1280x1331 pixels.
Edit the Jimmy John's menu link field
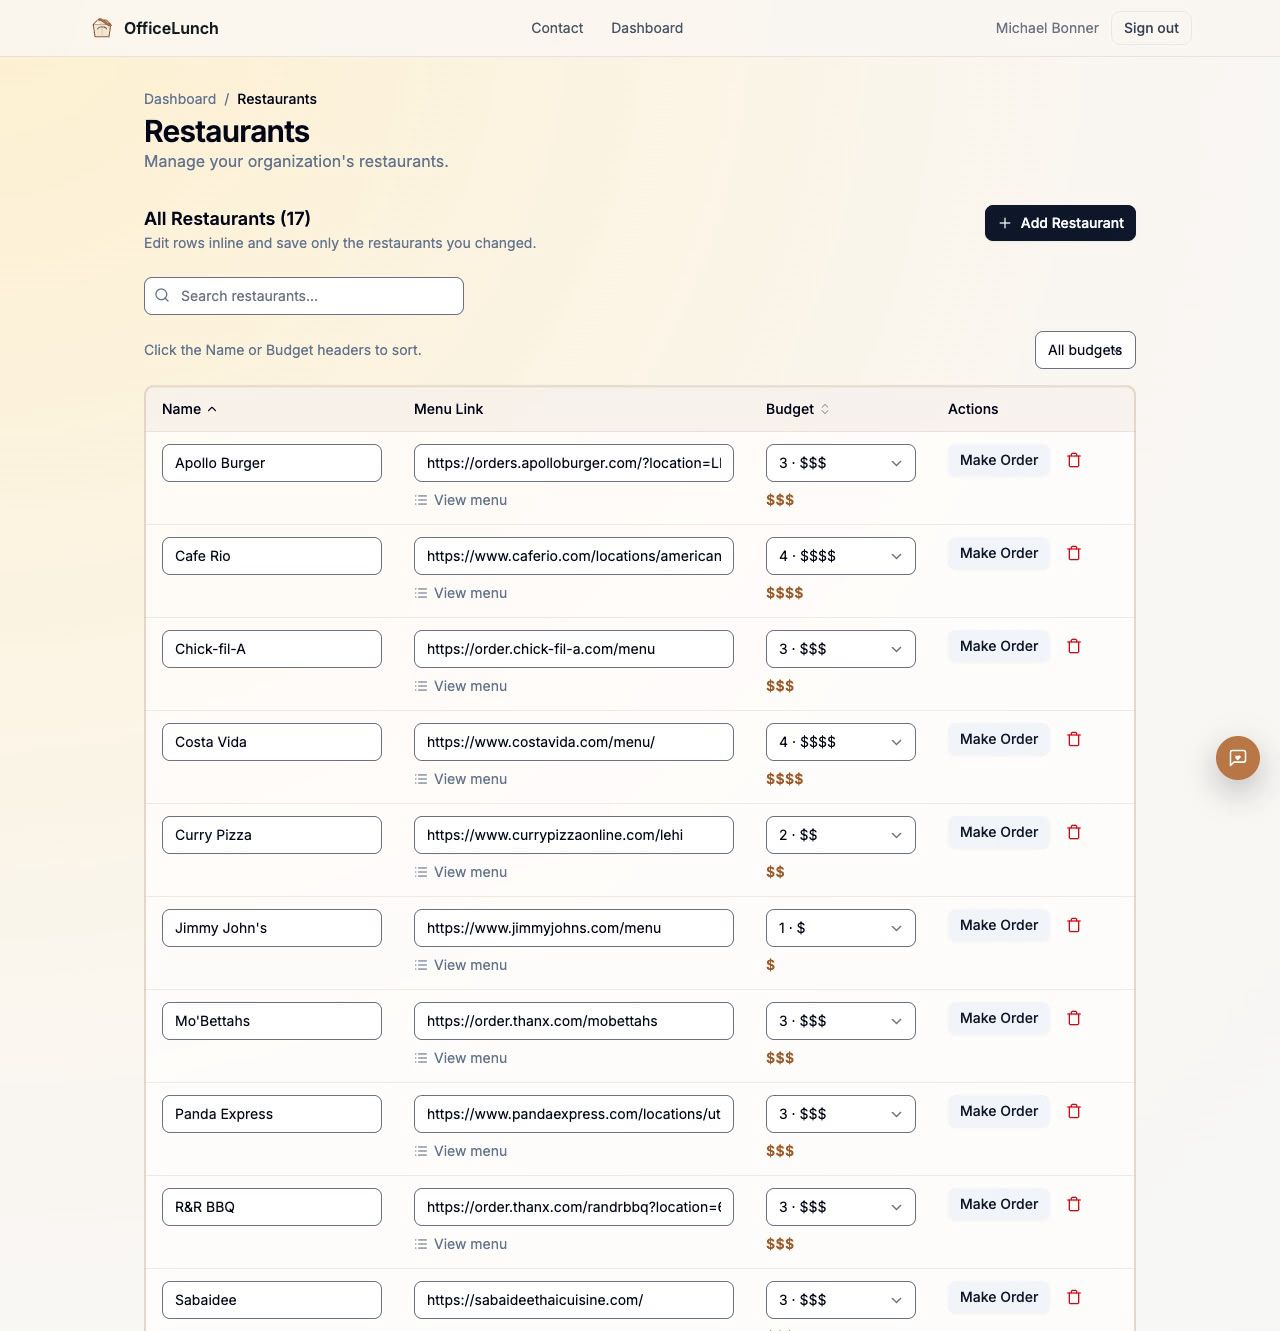(574, 928)
